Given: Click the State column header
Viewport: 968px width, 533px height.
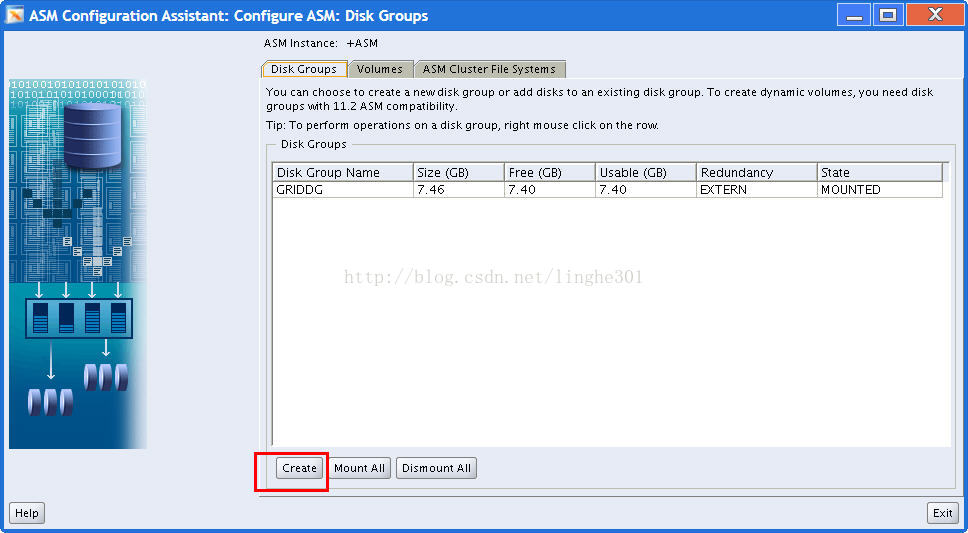Looking at the screenshot, I should [x=879, y=172].
